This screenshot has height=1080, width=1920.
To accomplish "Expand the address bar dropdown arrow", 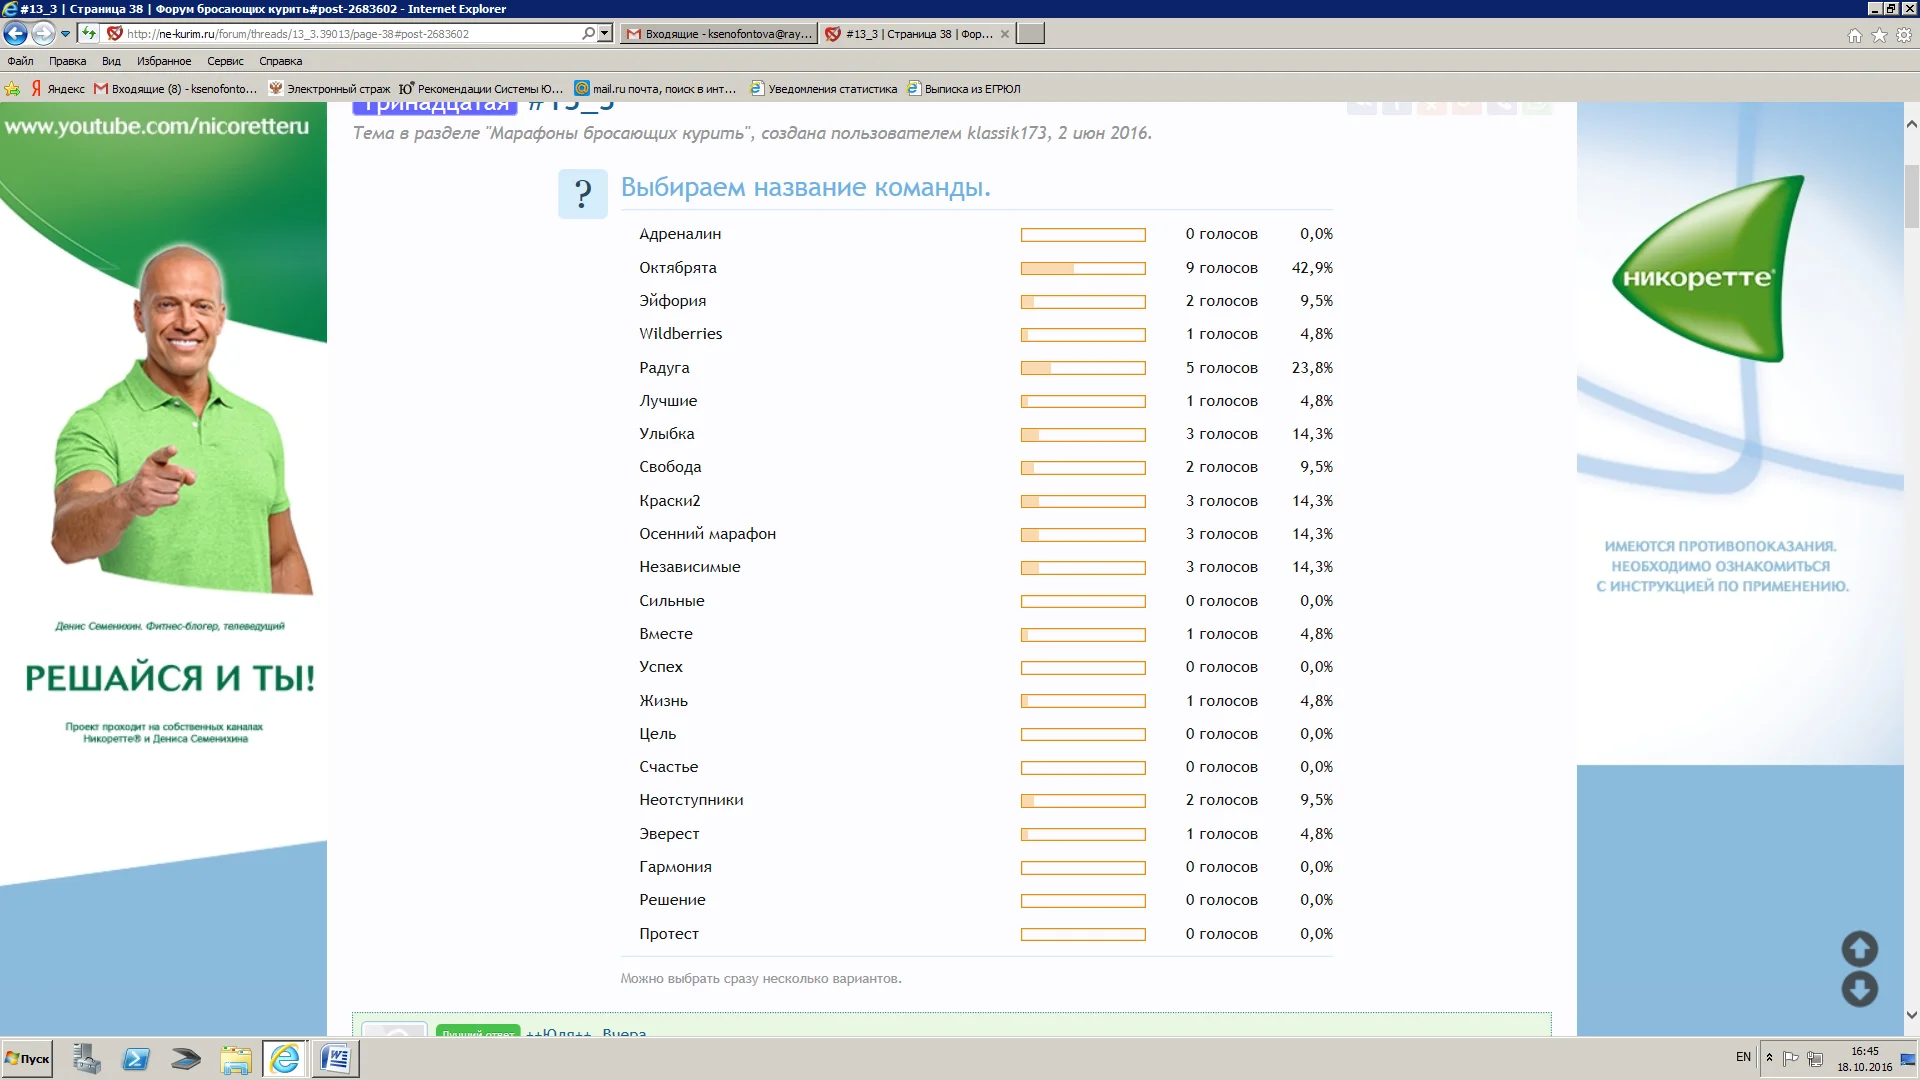I will click(x=604, y=34).
